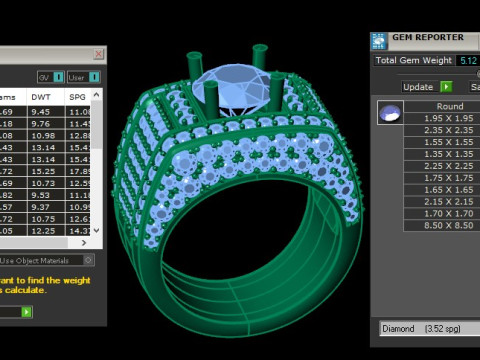The width and height of the screenshot is (480, 360).
Task: Select the 1.55 X 1.55 gem row
Action: click(448, 142)
